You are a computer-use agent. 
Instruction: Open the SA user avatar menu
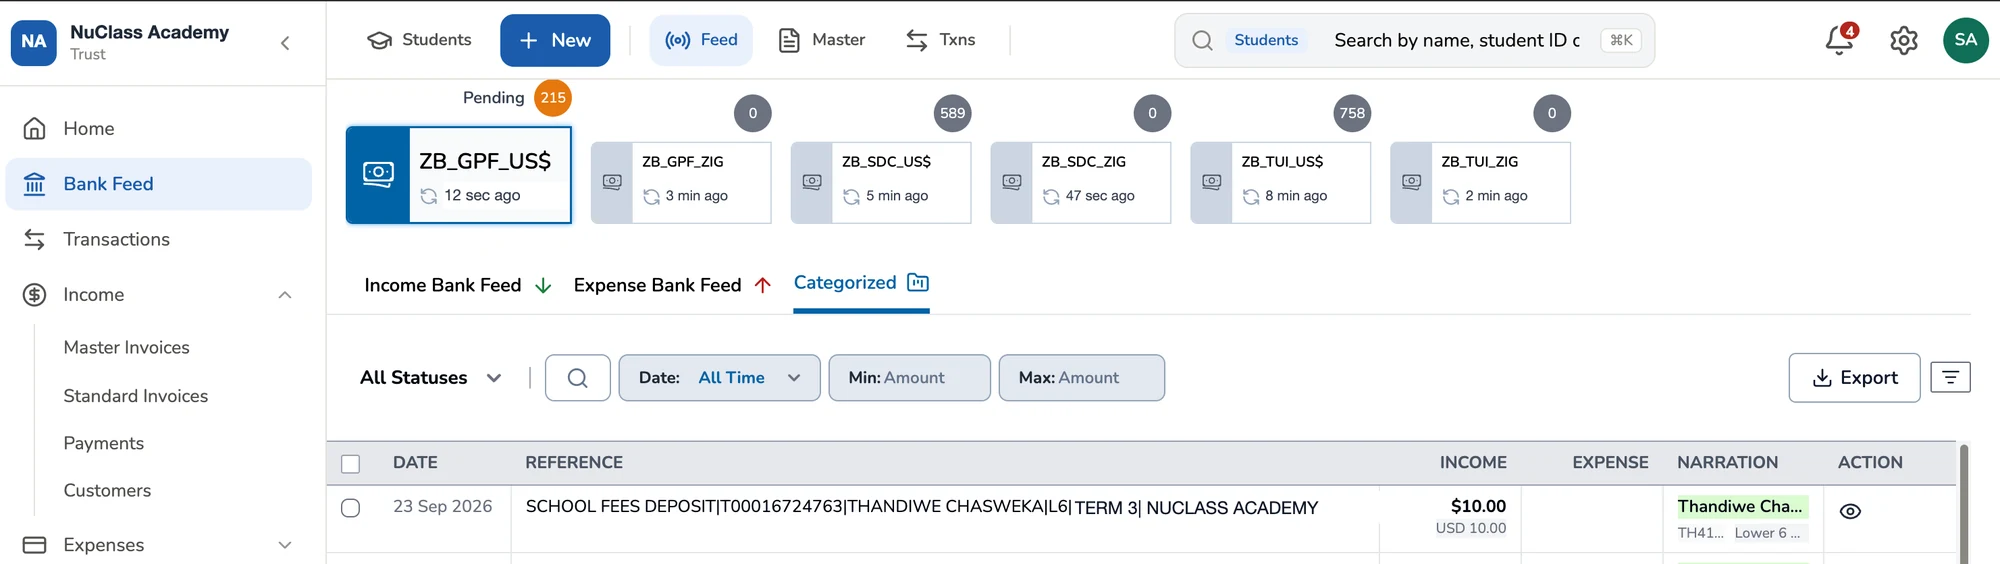[1965, 40]
